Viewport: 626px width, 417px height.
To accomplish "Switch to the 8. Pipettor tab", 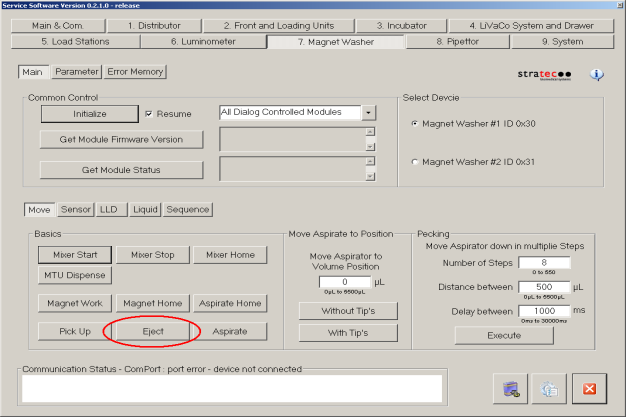I will (454, 42).
